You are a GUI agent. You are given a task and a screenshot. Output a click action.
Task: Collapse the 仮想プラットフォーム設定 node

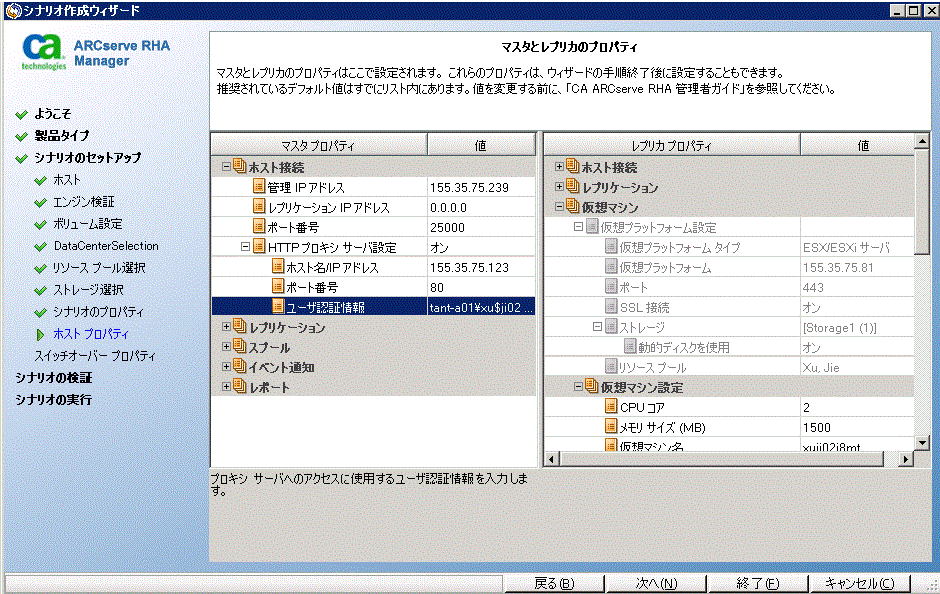point(579,227)
